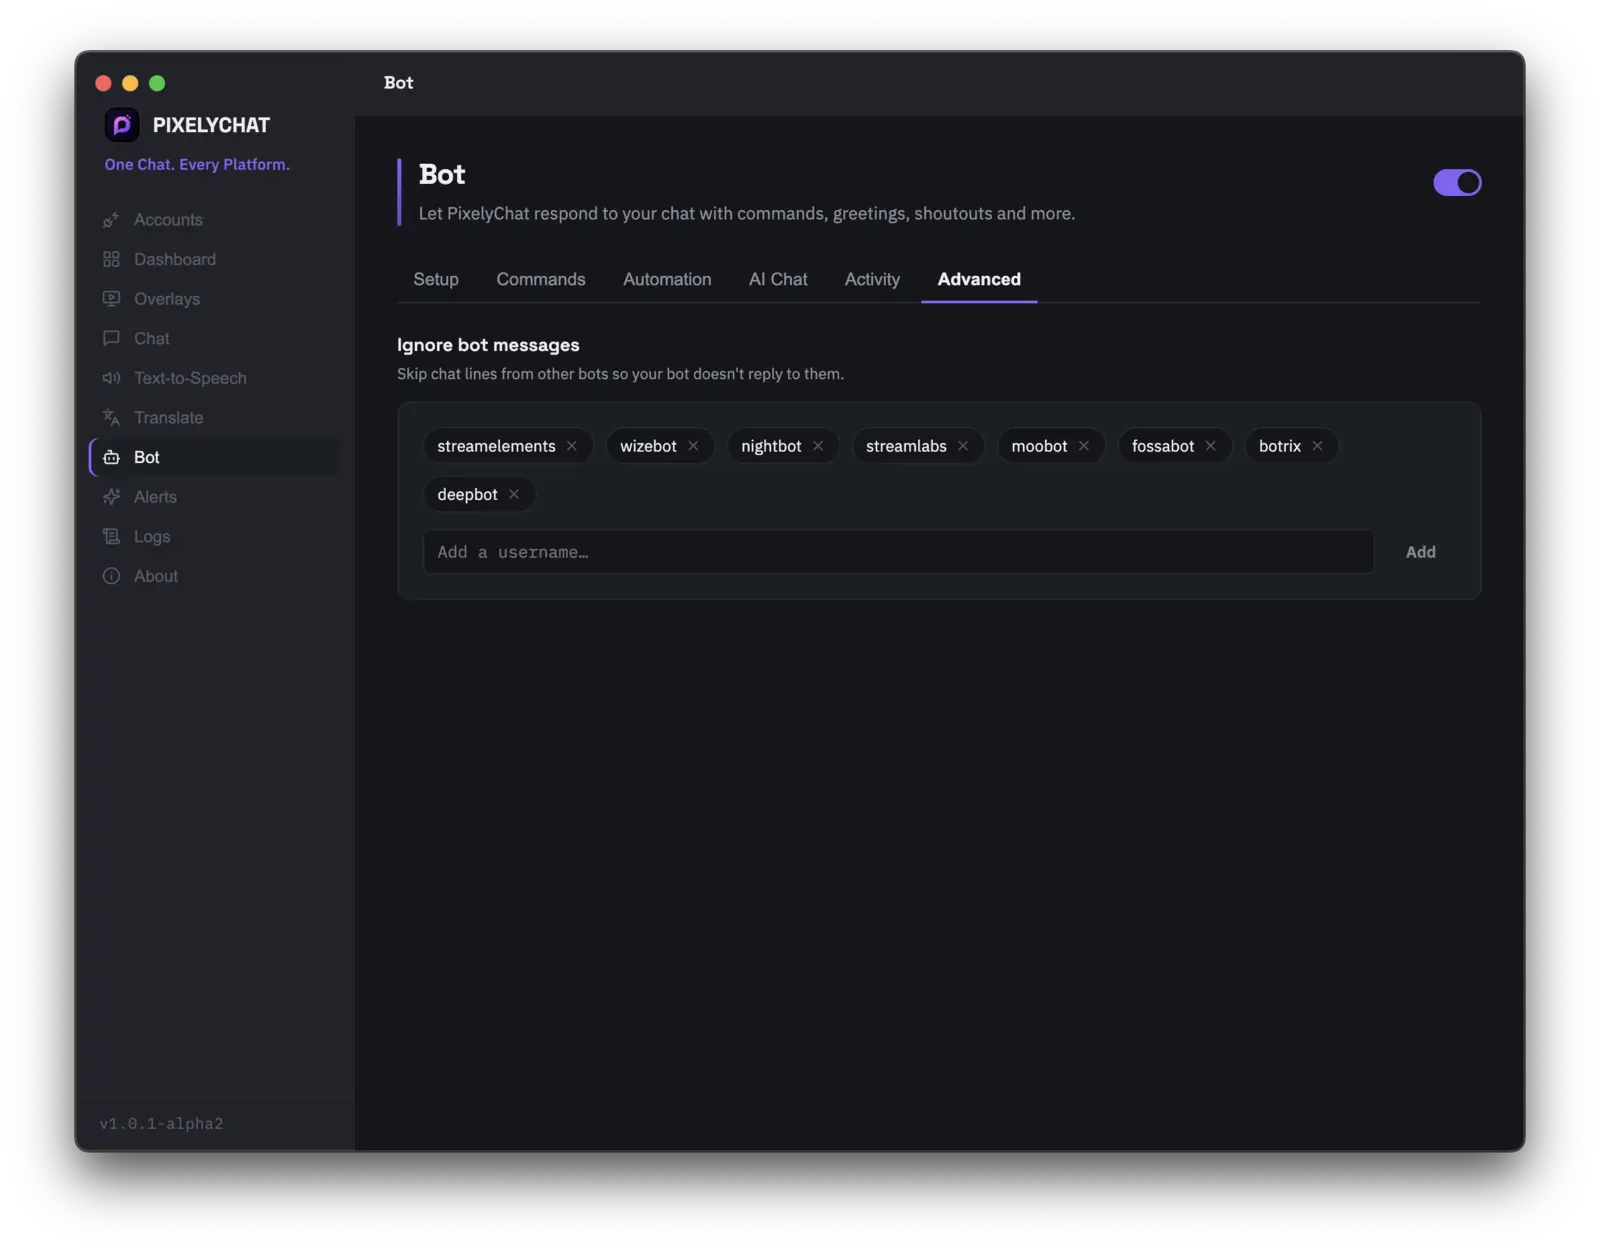Viewport: 1600px width, 1251px height.
Task: Remove deepbot from ignore list
Action: point(514,494)
